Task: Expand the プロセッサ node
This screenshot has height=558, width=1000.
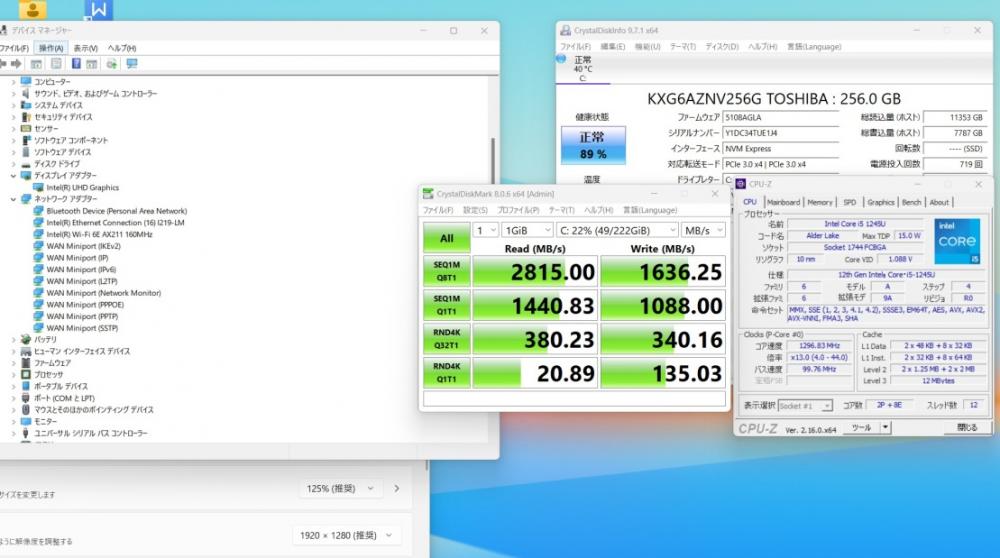Action: tap(13, 374)
